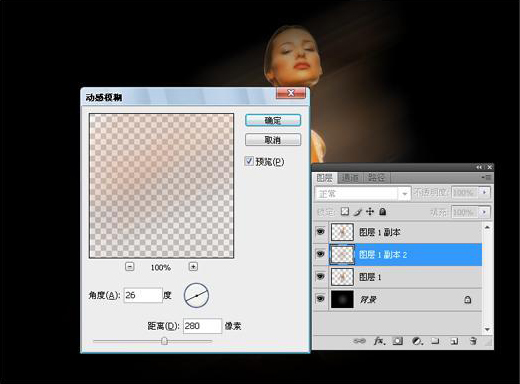Image resolution: width=520 pixels, height=384 pixels.
Task: Click the background layer lock icon
Action: [468, 300]
